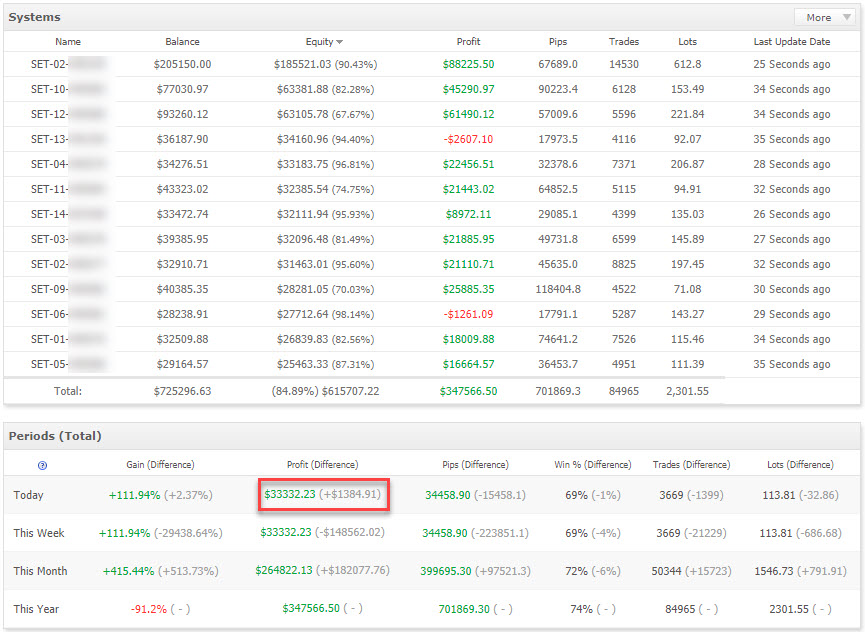Click Today's lots 113.81 (-32.86)
This screenshot has width=865, height=632.
800,495
